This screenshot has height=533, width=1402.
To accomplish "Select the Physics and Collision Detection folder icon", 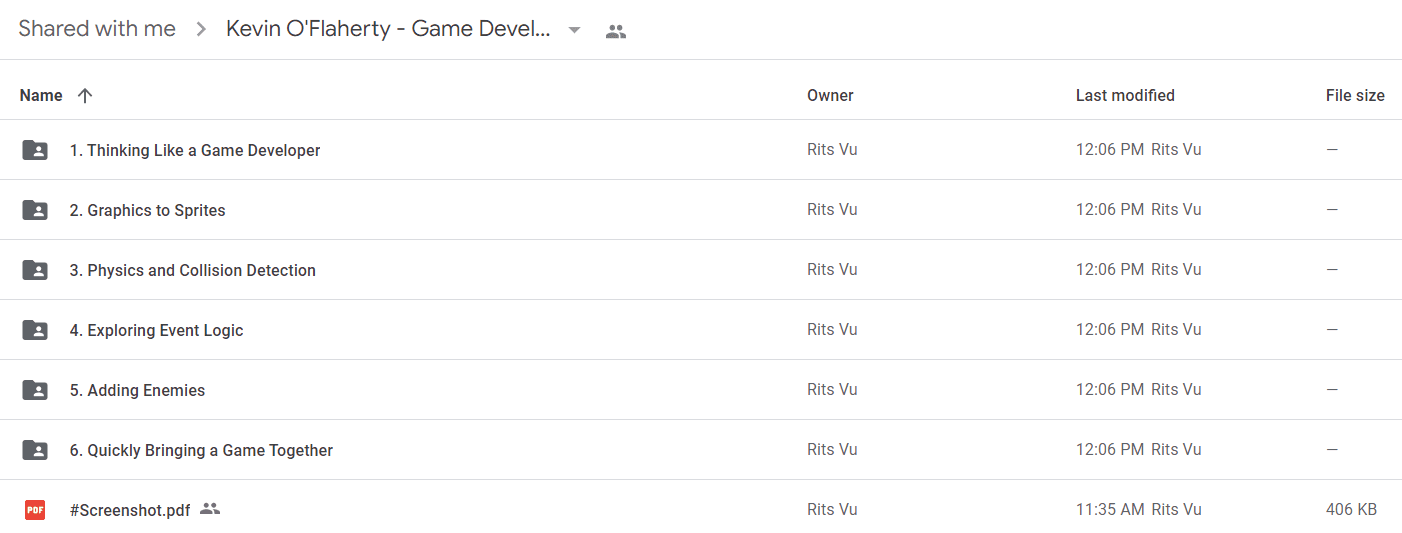I will coord(35,270).
